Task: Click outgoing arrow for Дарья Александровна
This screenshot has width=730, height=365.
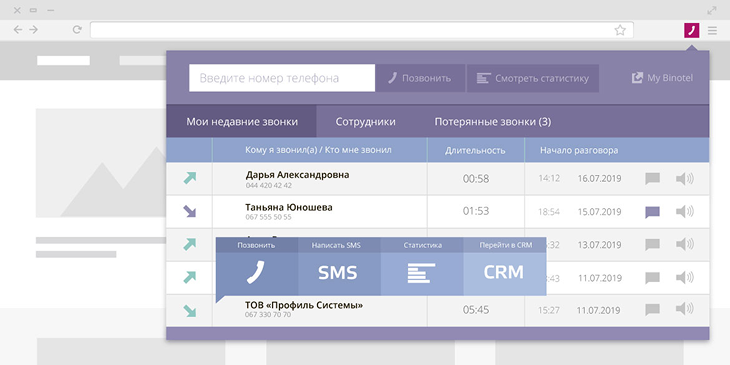Action: point(189,178)
